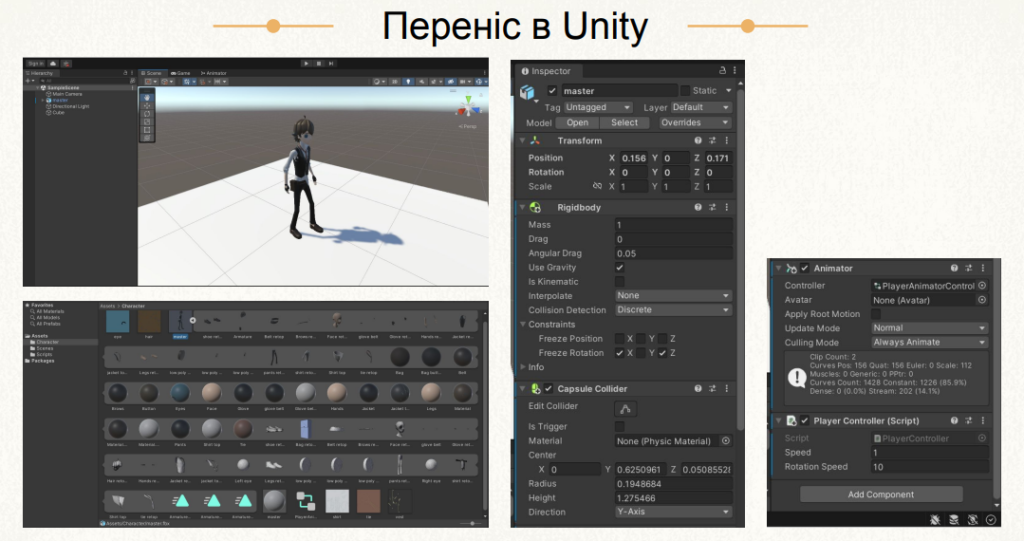
Task: Open the Tag dropdown (Untagged)
Action: click(598, 107)
